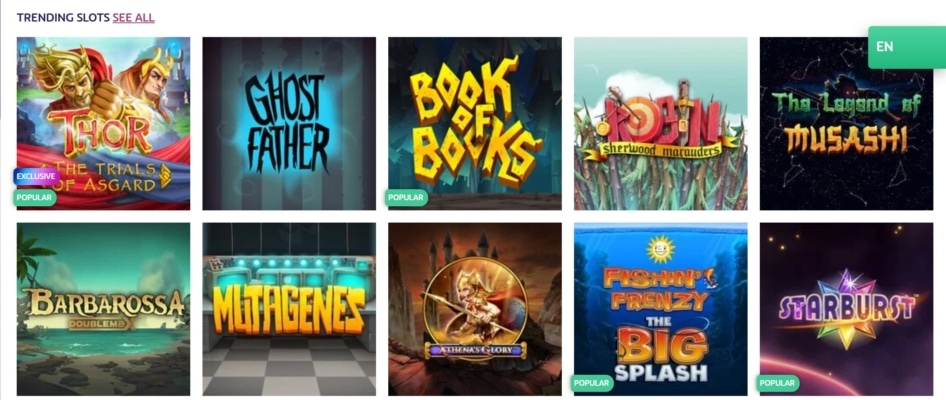Click Popular badge on Book of Books
This screenshot has width=946, height=400.
[x=406, y=197]
